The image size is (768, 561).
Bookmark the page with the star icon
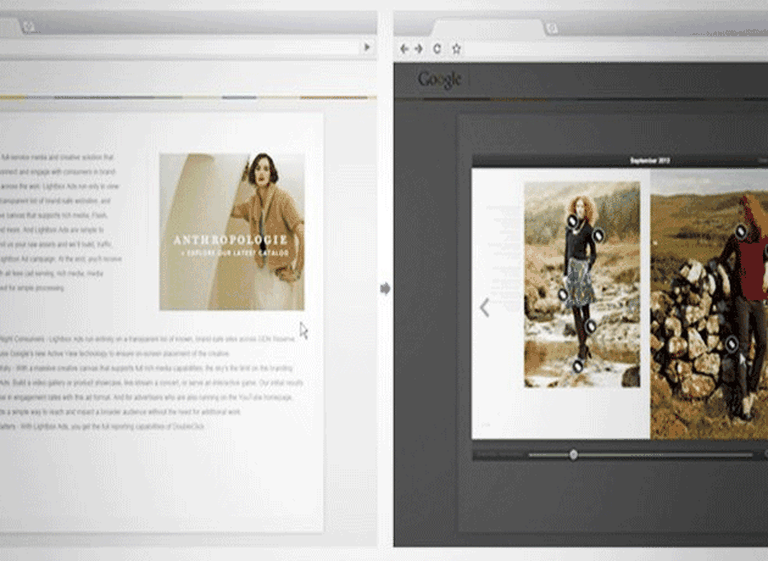(x=456, y=49)
